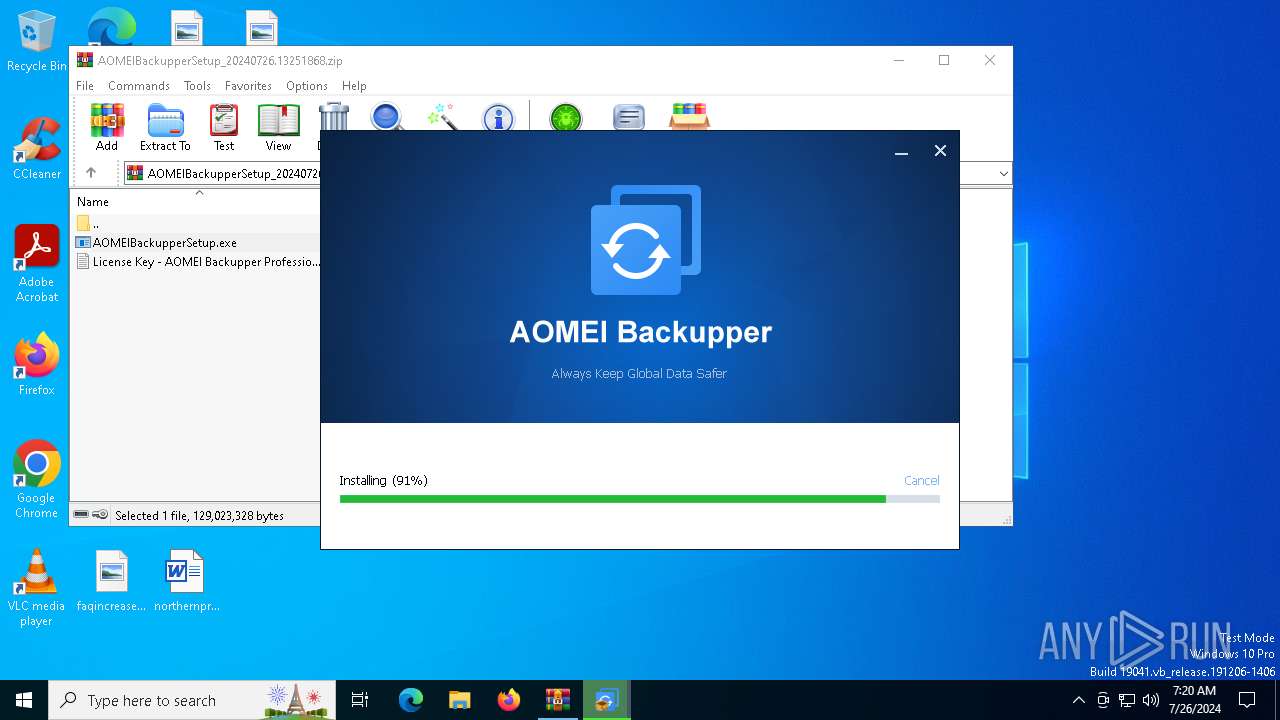Viewport: 1280px width, 720px height.
Task: Open the Google Chrome desktop shortcut
Action: click(x=37, y=480)
